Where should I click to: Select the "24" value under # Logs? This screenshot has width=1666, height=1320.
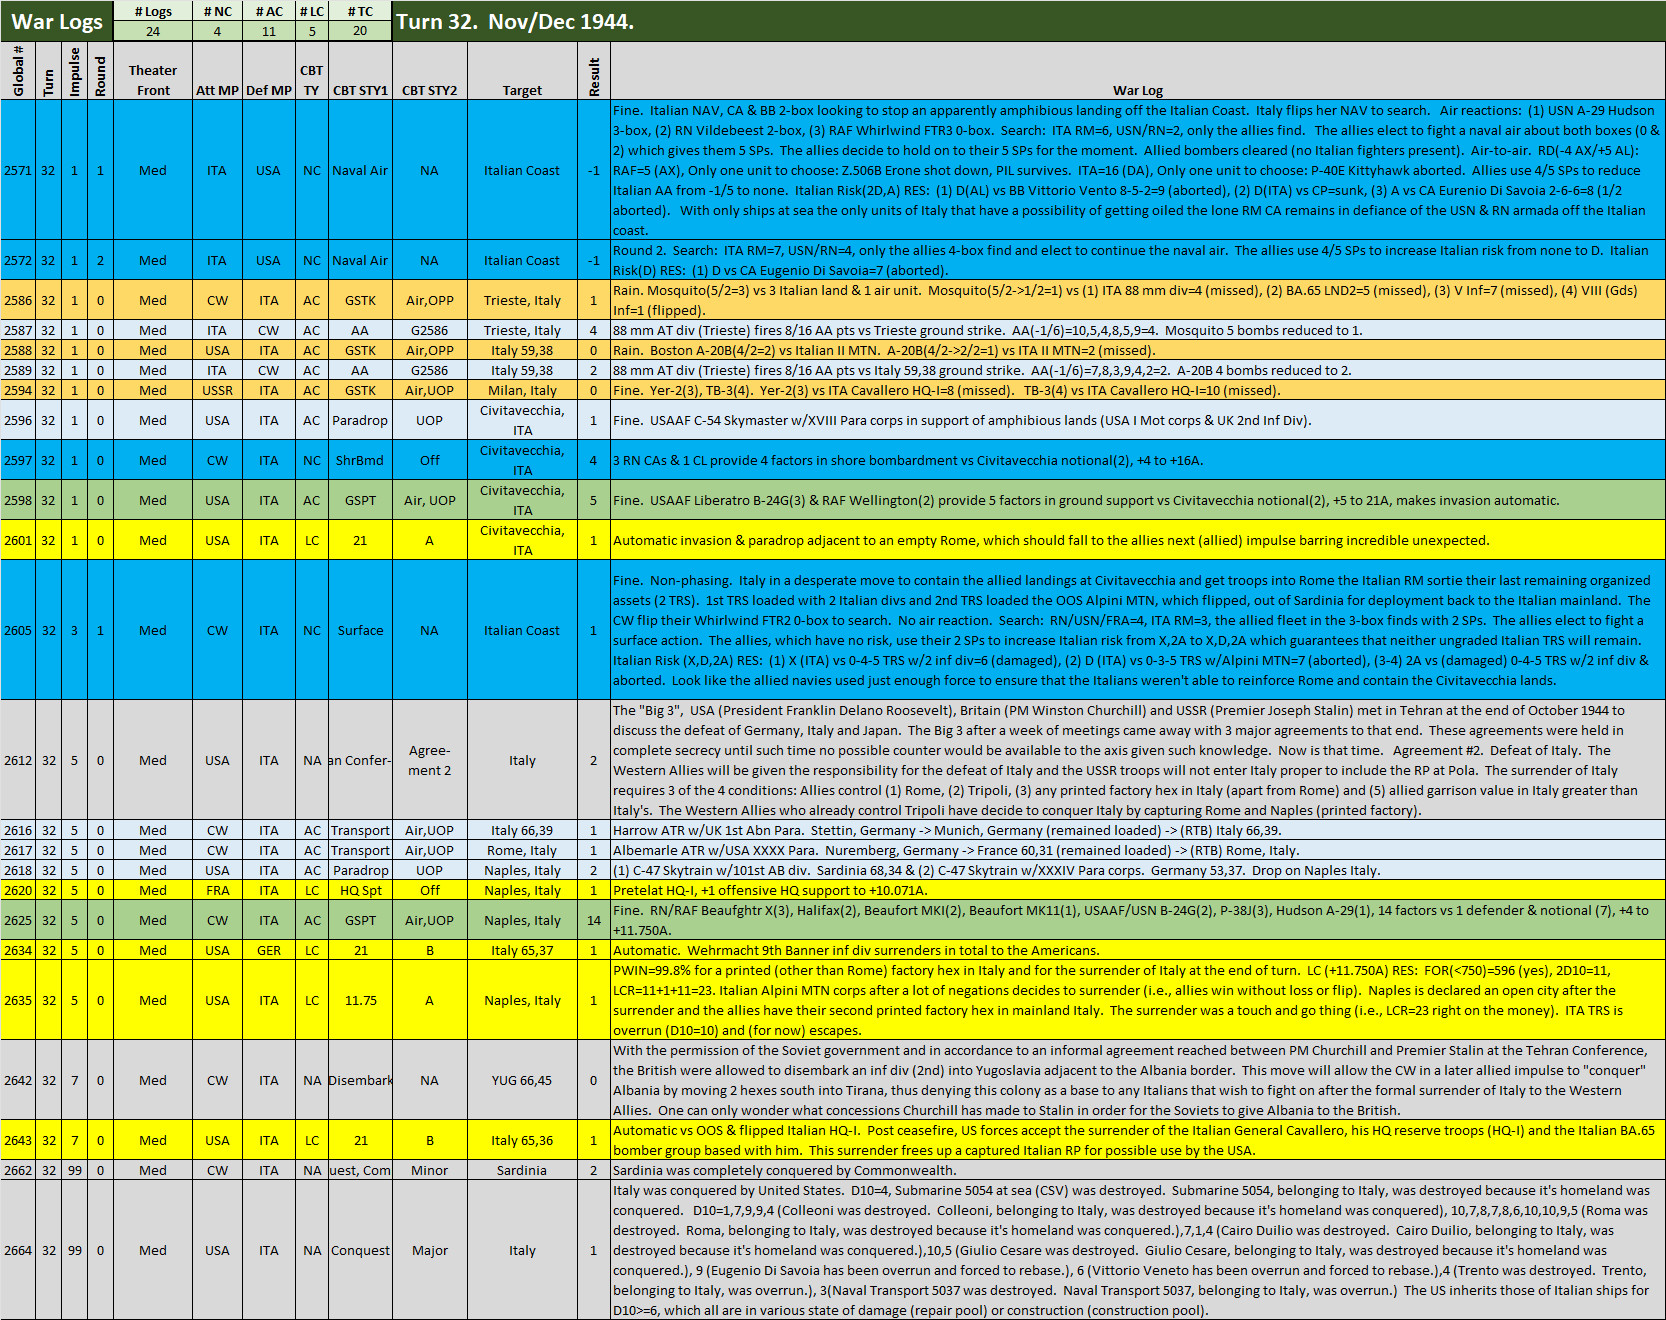click(153, 31)
